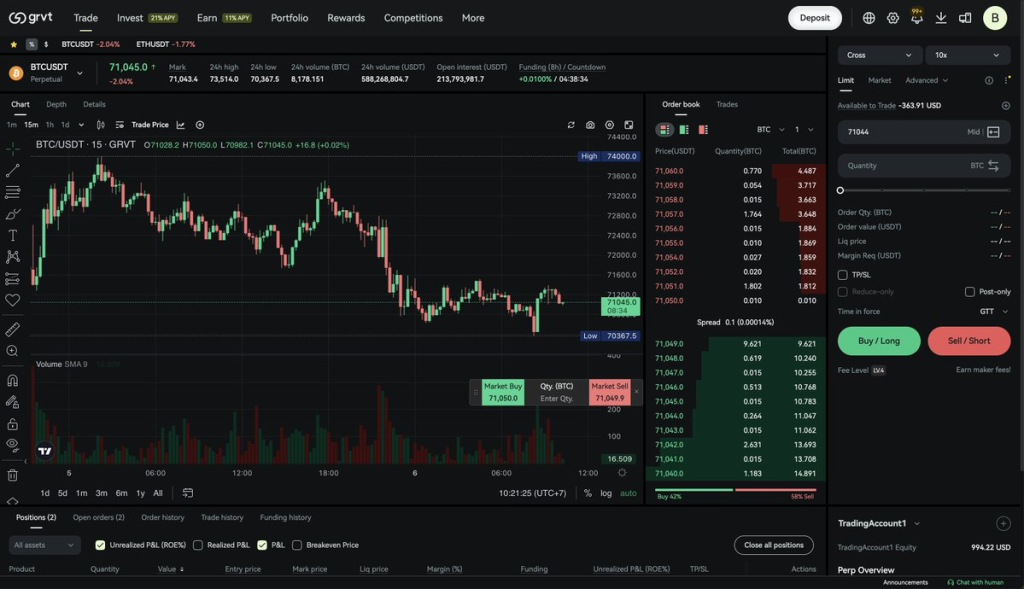The image size is (1024, 589).
Task: Click the order size slider handle
Action: 840,190
